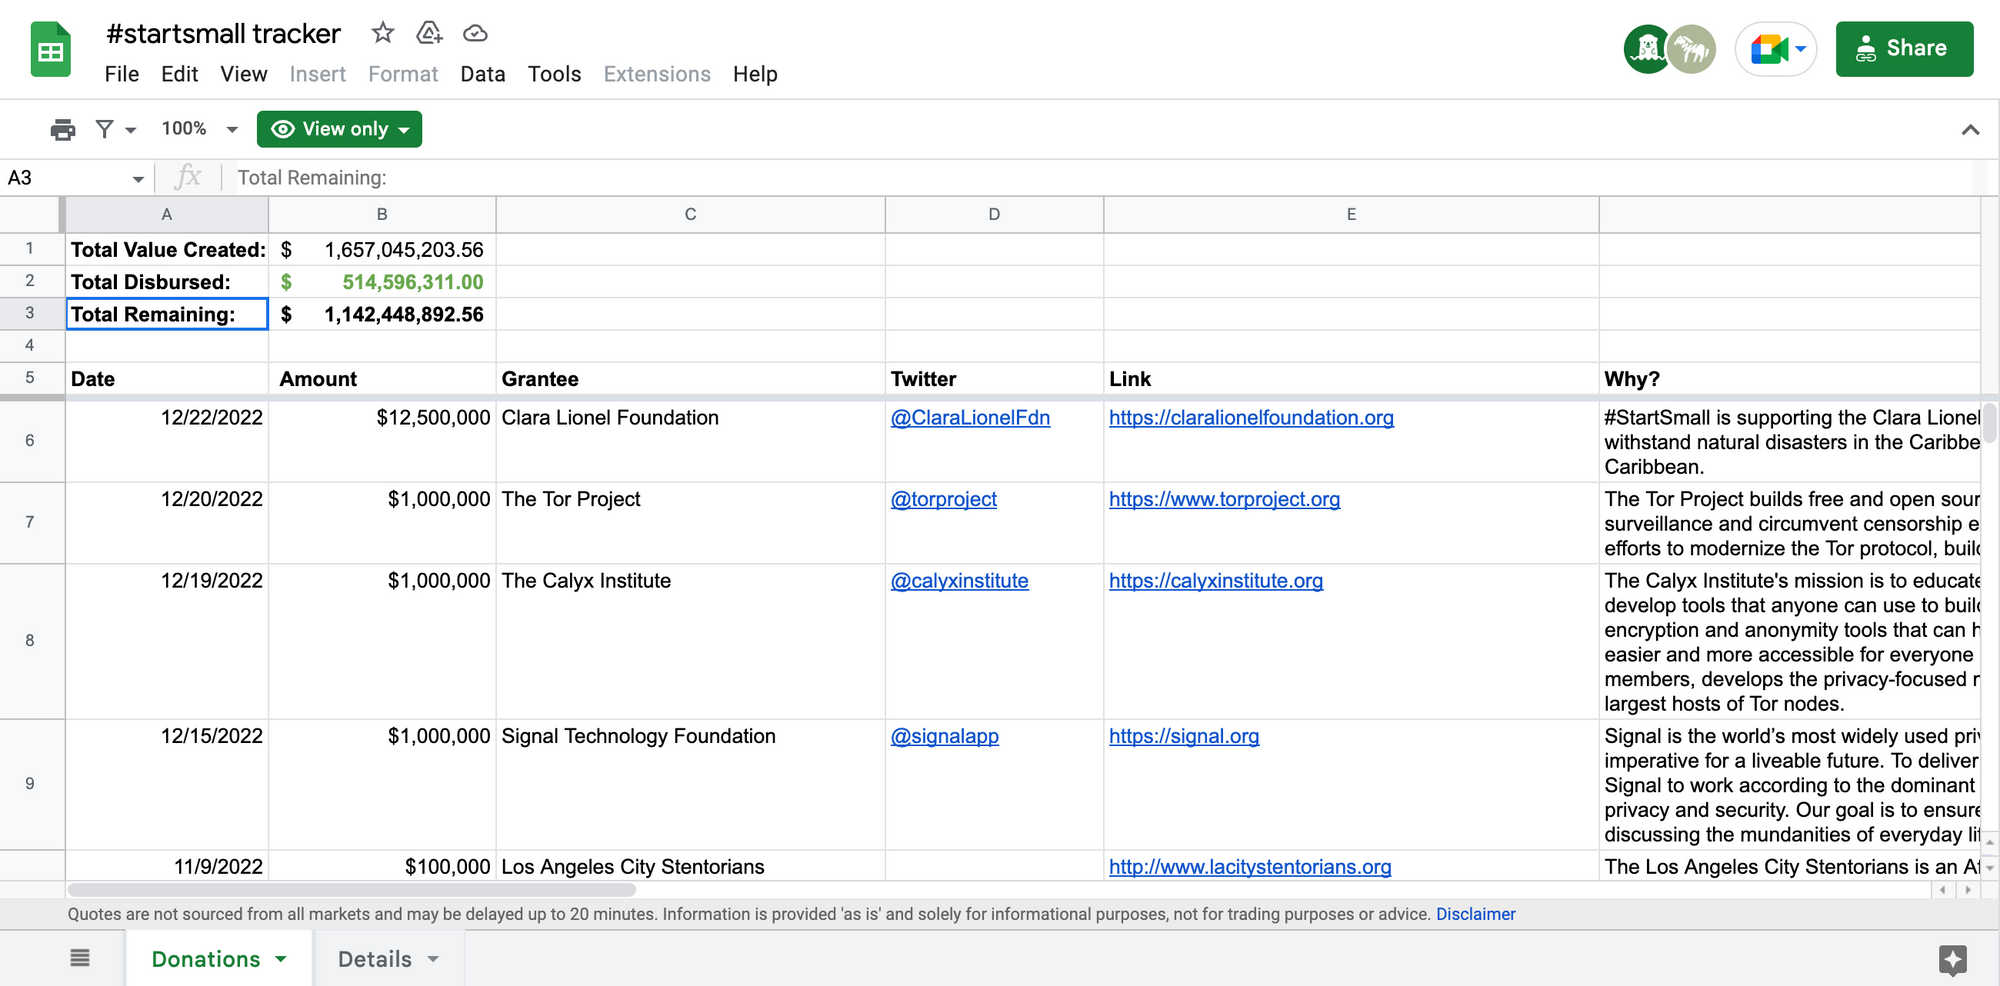Select the Total Disbursed: label cell
Screen dimensions: 2000x986
[167, 282]
